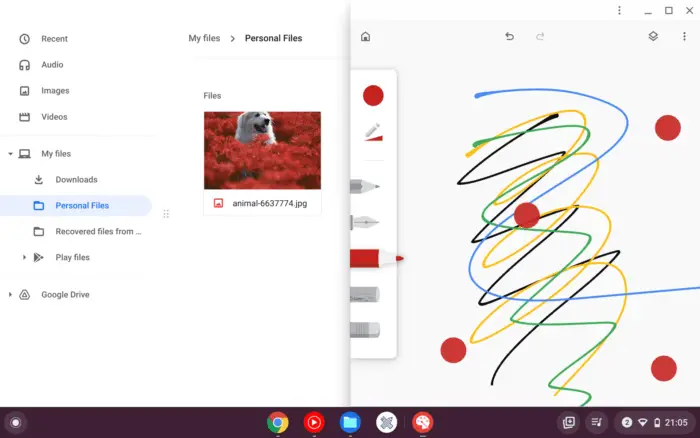Image resolution: width=700 pixels, height=438 pixels.
Task: Open the layers panel in Canvas
Action: click(x=653, y=36)
